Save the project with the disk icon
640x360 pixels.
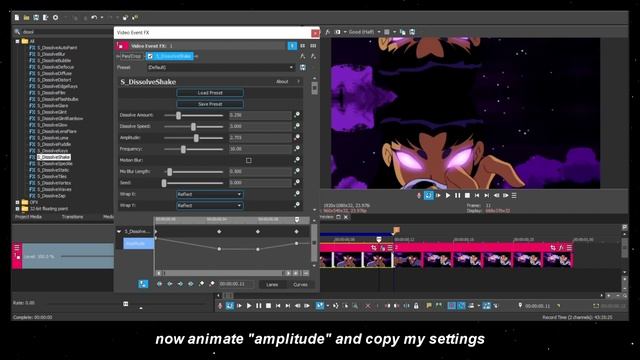pos(36,18)
